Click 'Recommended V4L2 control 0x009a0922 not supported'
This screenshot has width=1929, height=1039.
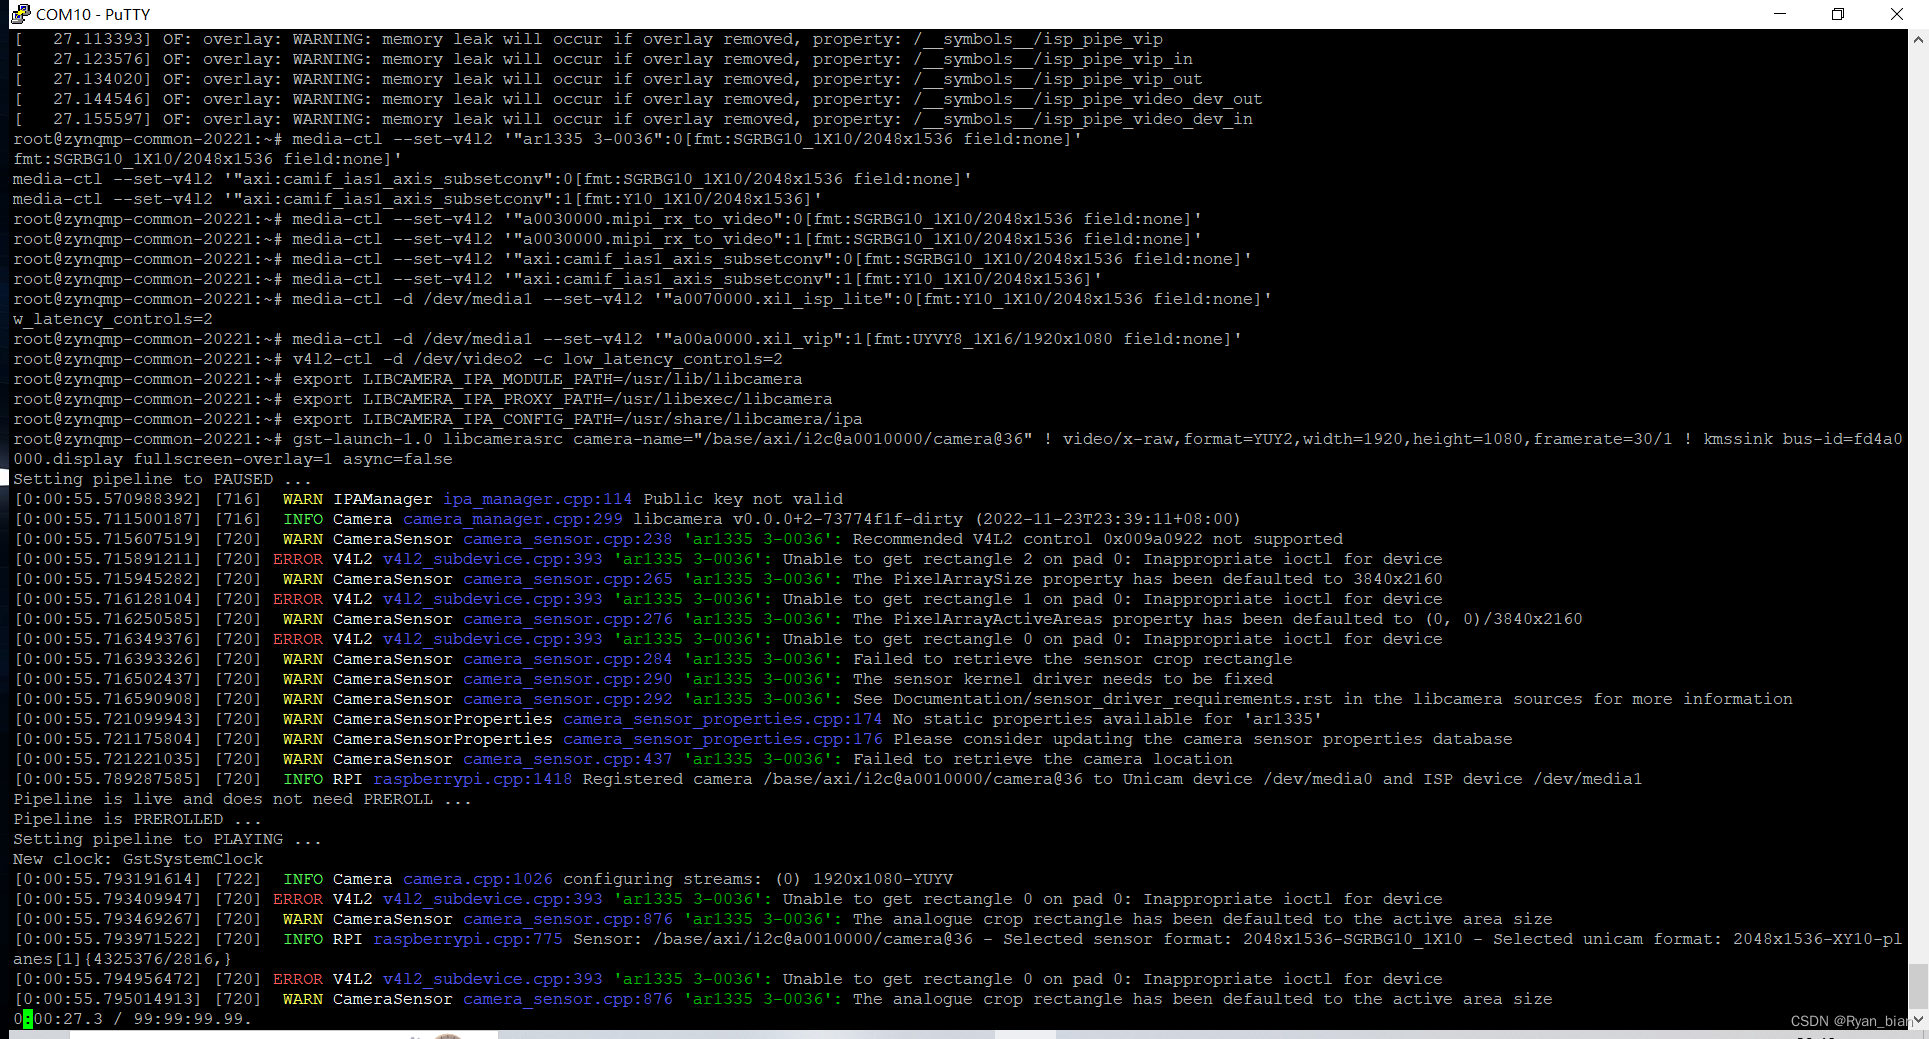[x=1098, y=539]
